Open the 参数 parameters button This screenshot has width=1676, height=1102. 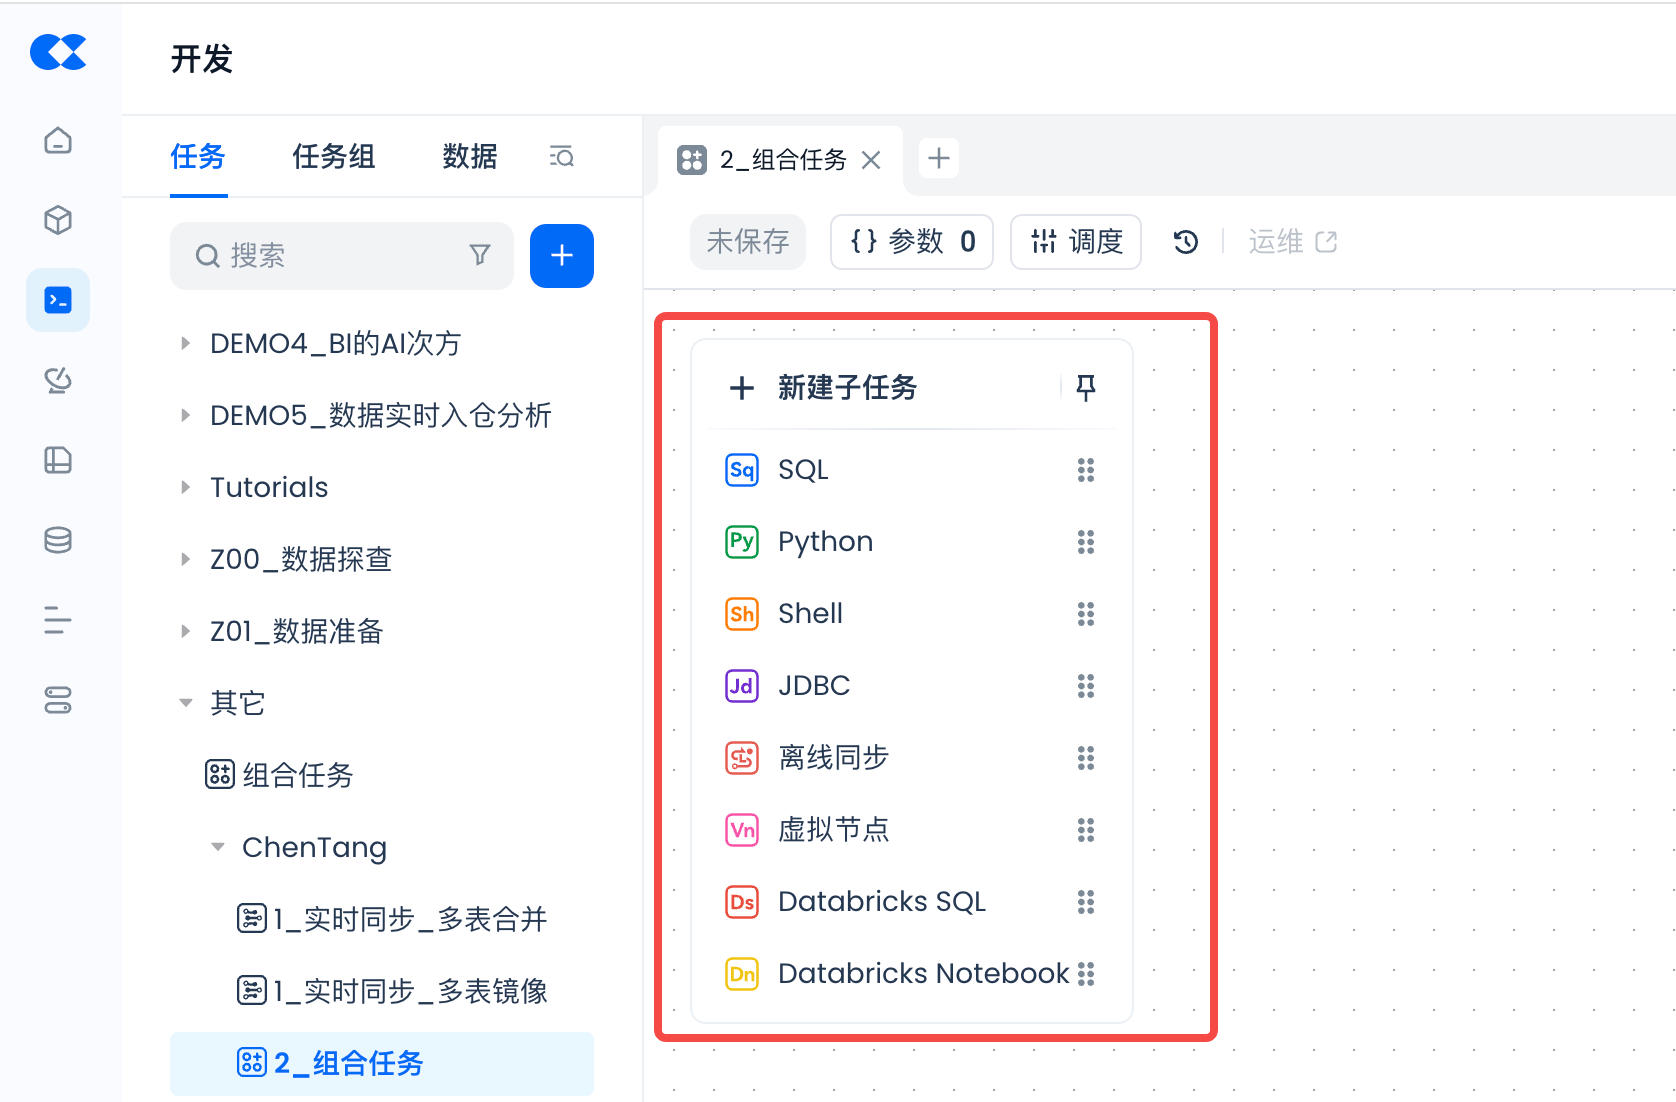tap(912, 242)
